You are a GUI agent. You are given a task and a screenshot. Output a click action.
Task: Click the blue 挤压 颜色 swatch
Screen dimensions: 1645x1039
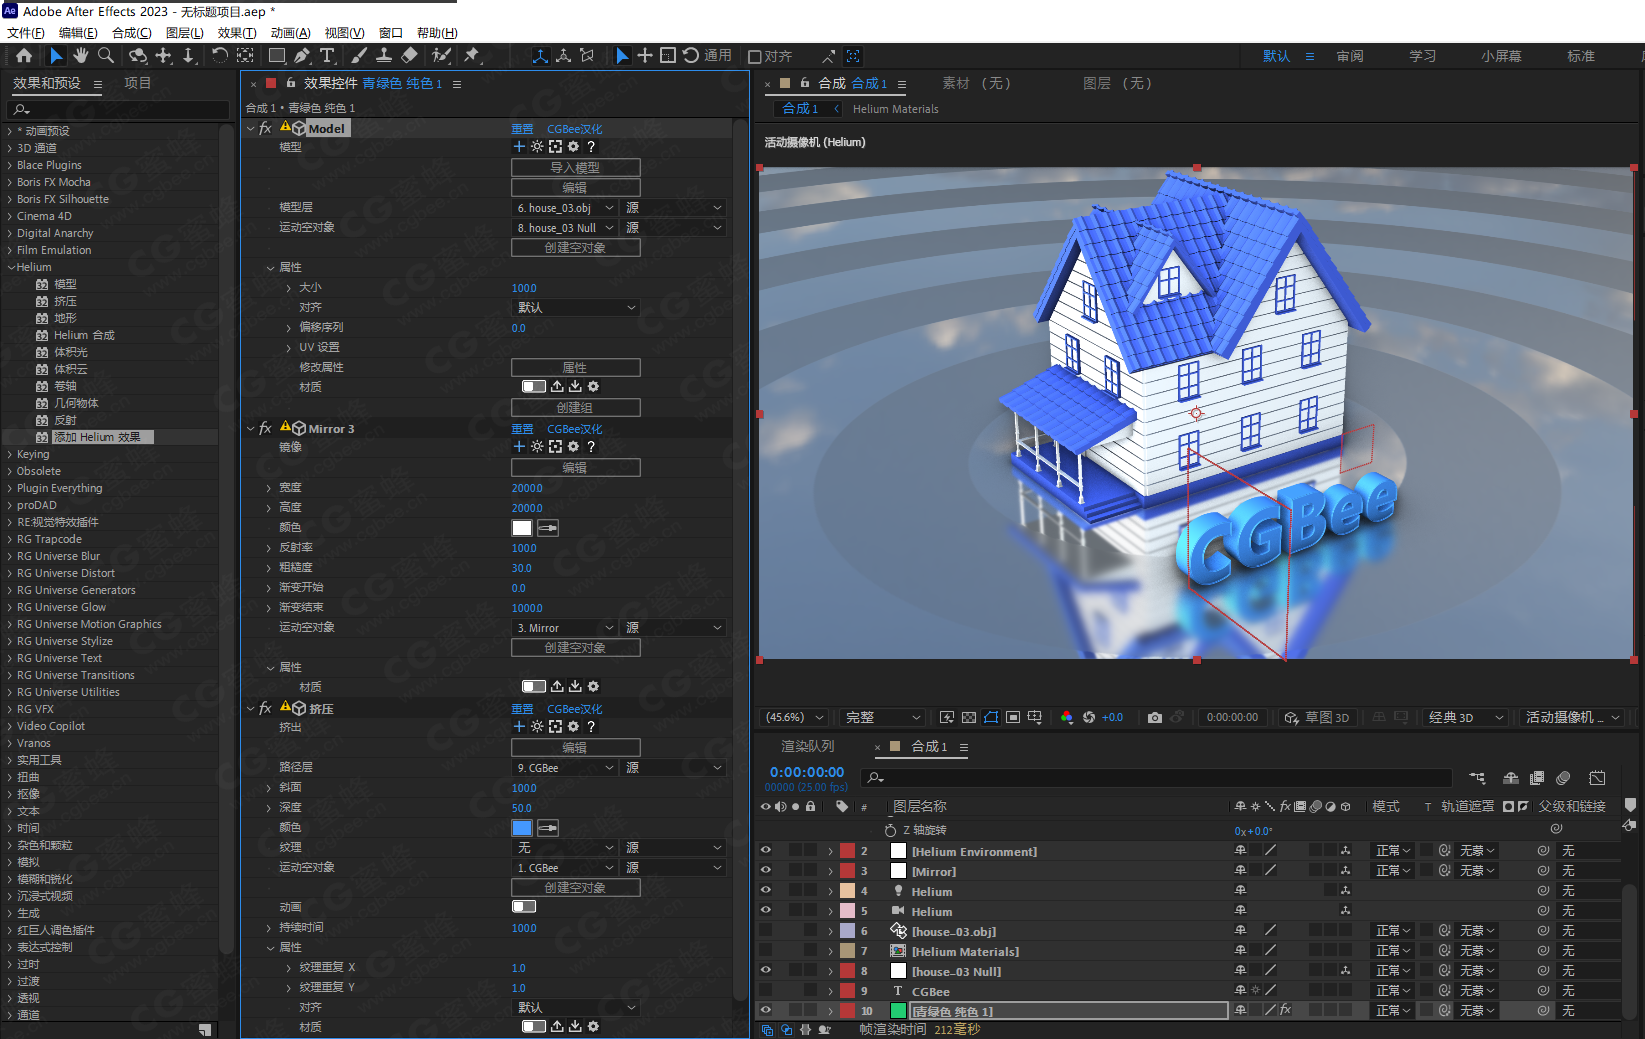[522, 828]
